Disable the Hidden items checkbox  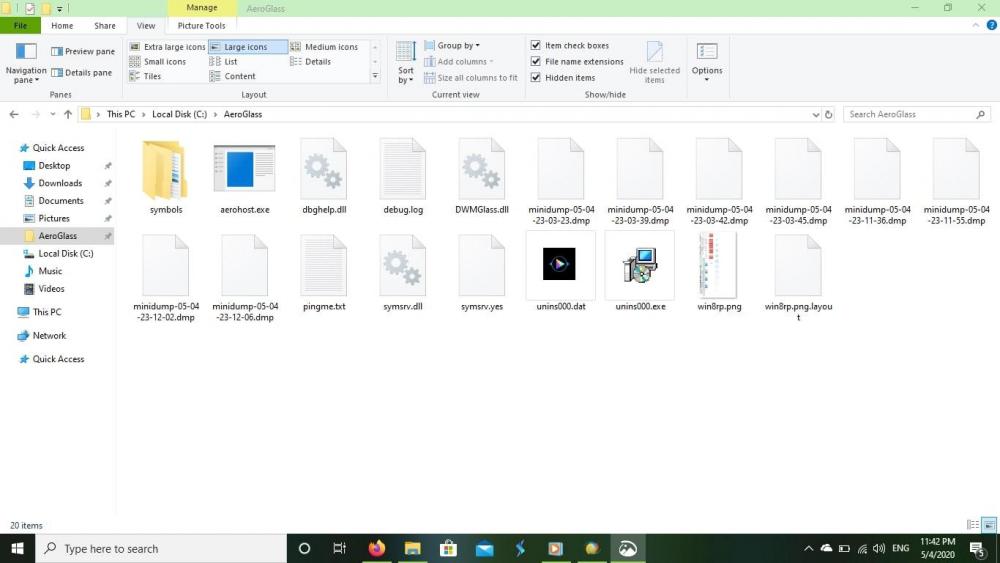(536, 78)
